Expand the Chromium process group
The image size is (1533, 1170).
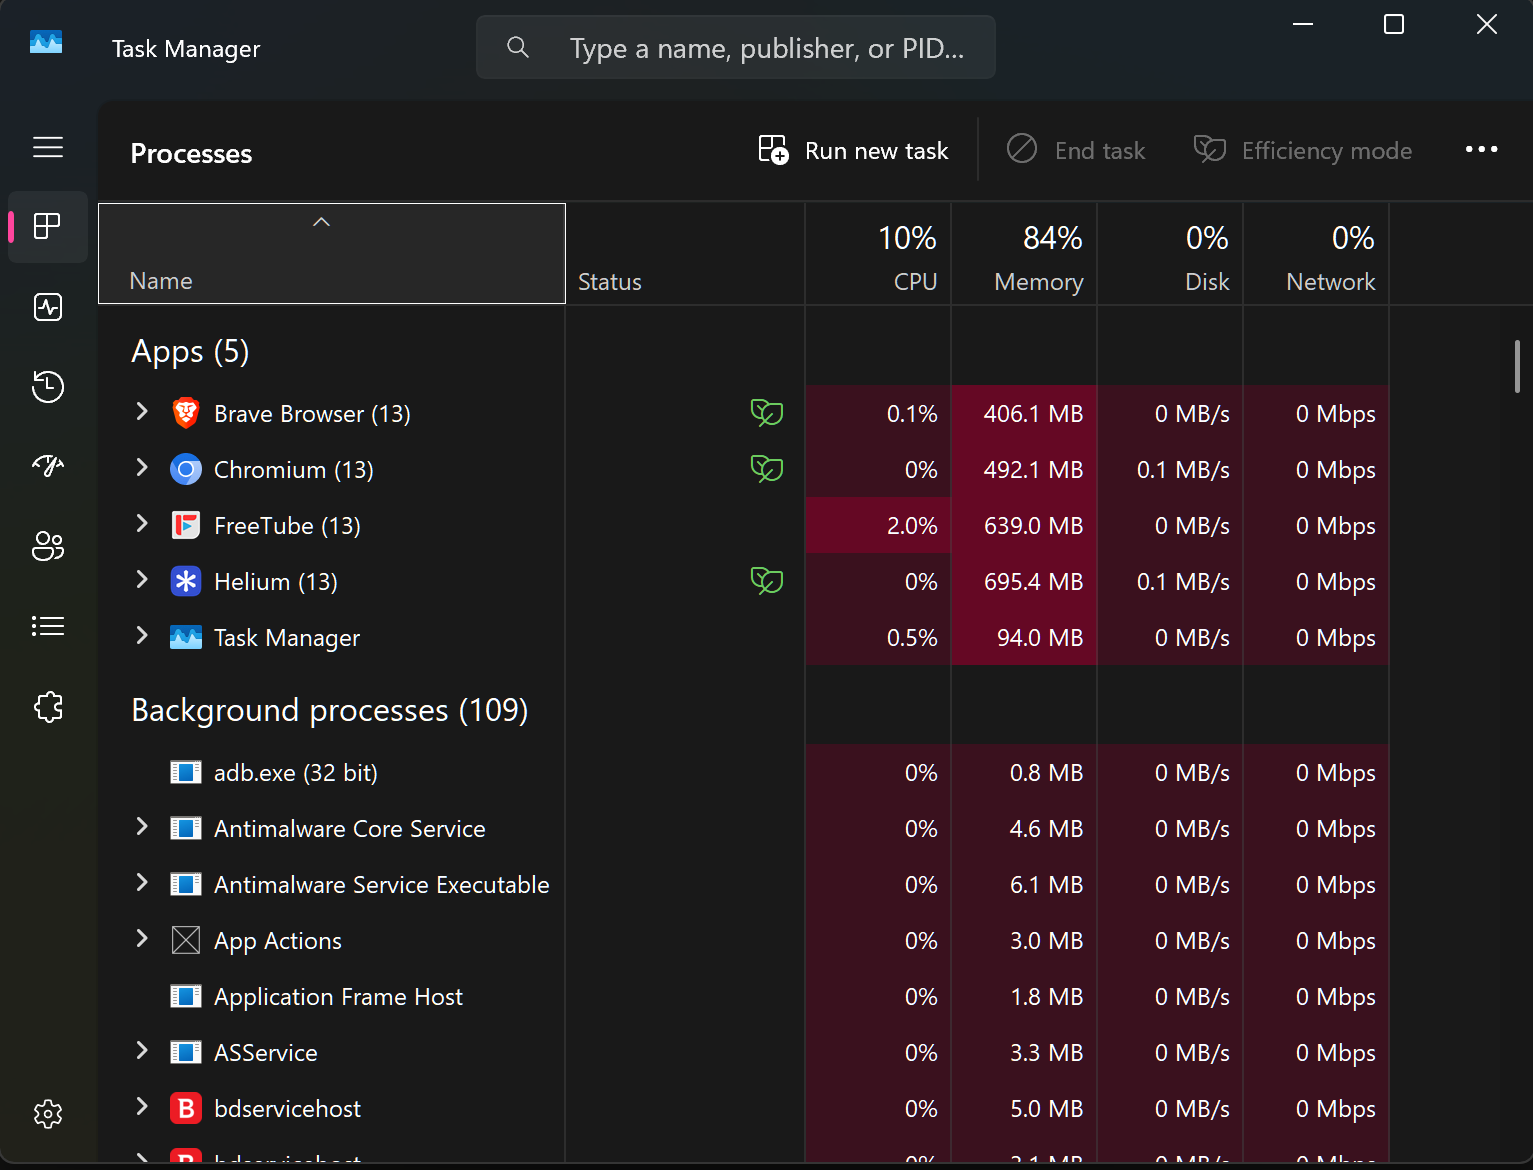click(142, 467)
